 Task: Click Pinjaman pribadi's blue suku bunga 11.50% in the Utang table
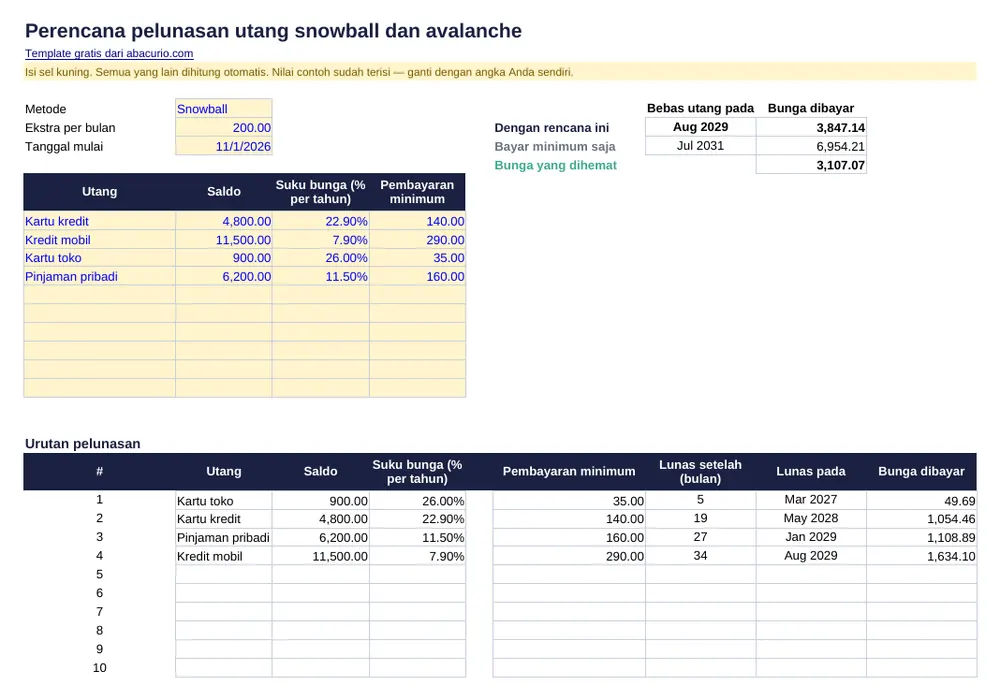pos(321,277)
